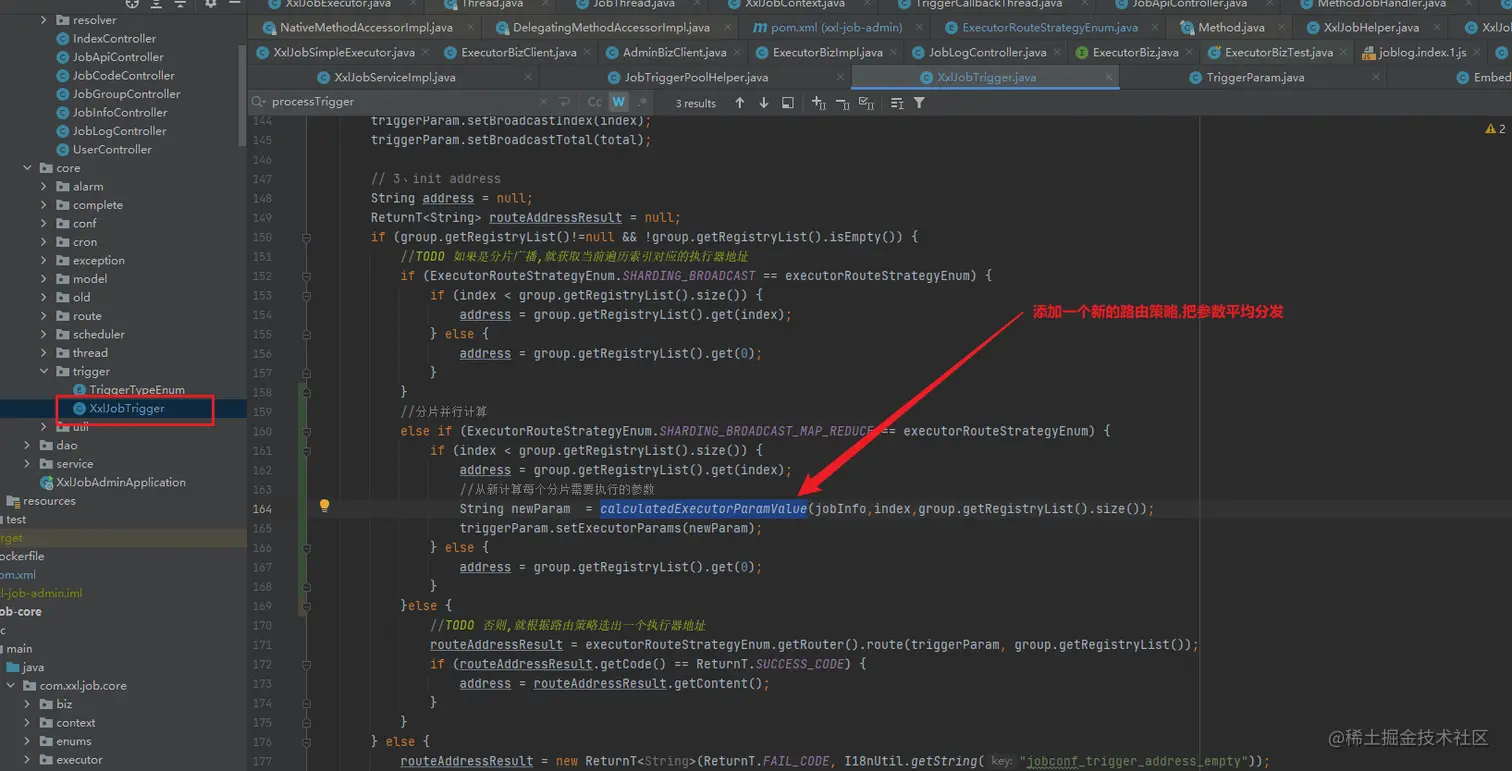Viewport: 1512px width, 771px height.
Task: Expand the service folder
Action: 28,464
